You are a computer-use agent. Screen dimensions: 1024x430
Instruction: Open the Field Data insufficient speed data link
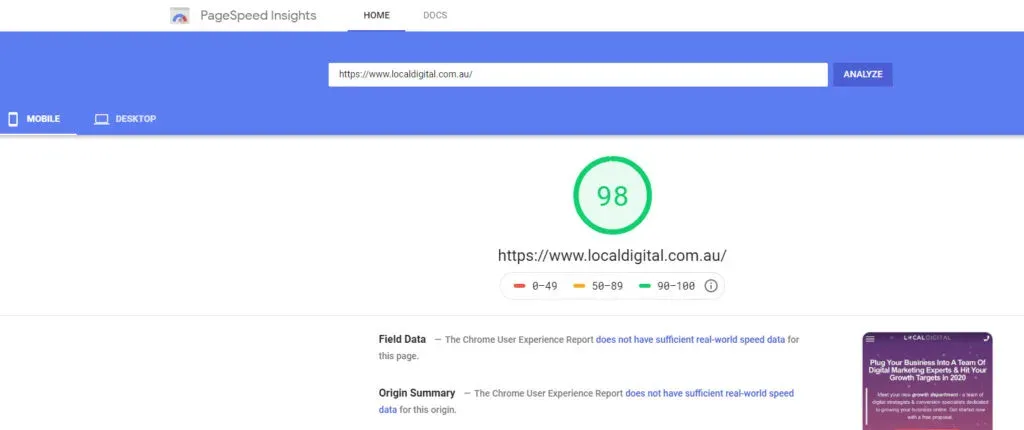coord(690,340)
